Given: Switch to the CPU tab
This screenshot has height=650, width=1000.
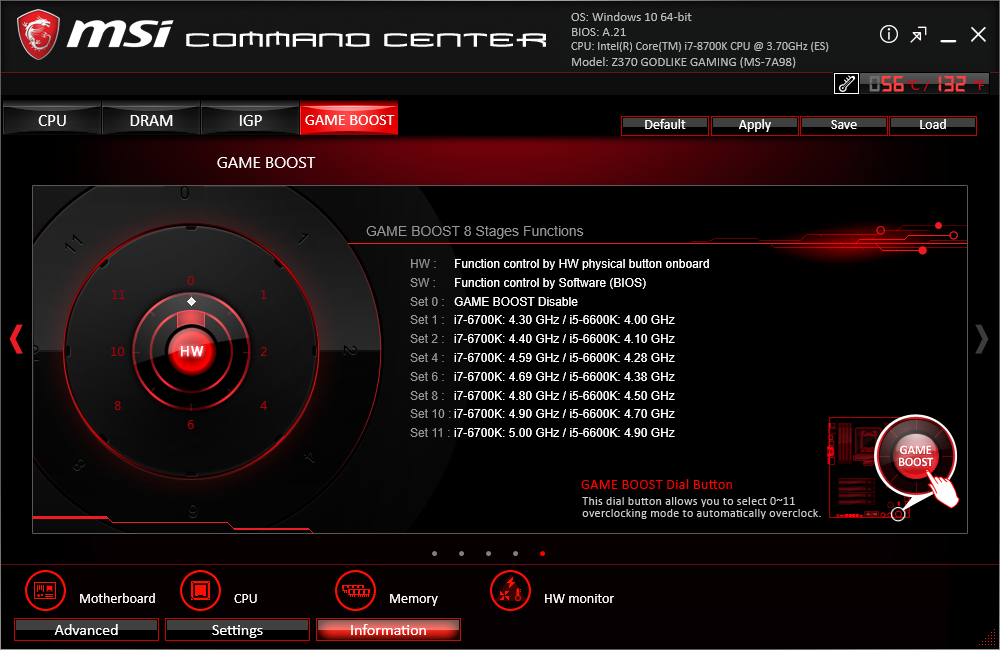Looking at the screenshot, I should (x=52, y=120).
